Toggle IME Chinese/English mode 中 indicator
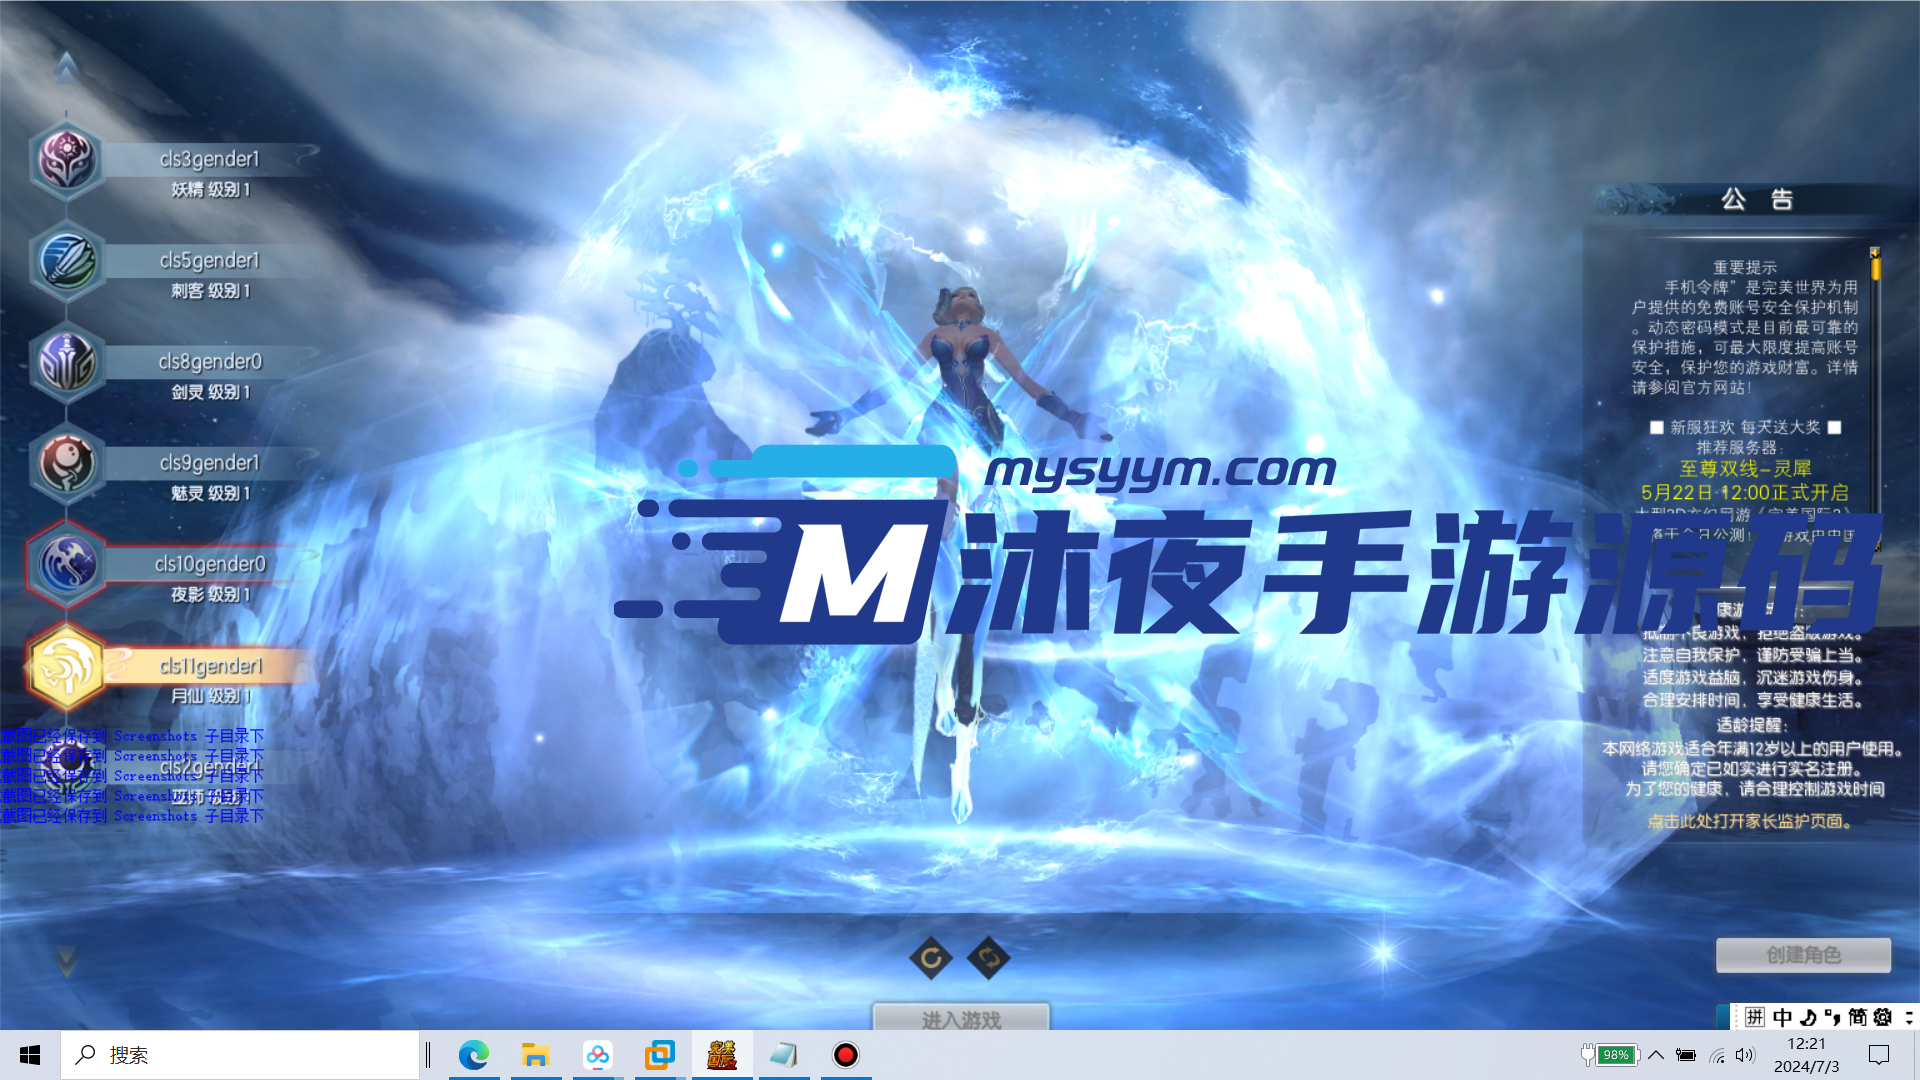The width and height of the screenshot is (1920, 1080). [x=1782, y=1017]
